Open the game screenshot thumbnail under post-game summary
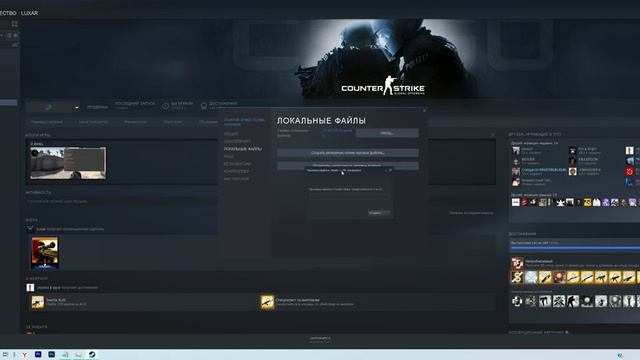640x360 pixels. [x=68, y=163]
